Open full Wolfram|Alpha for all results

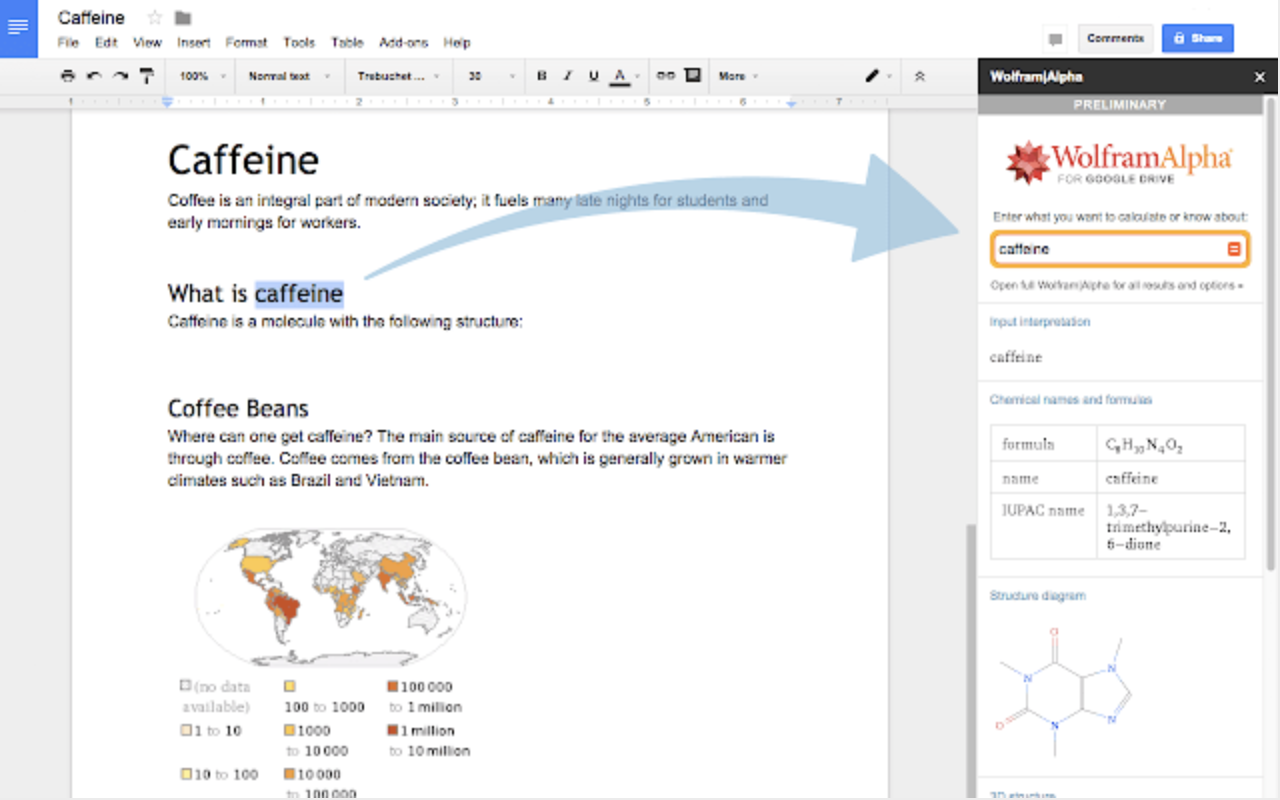1118,285
